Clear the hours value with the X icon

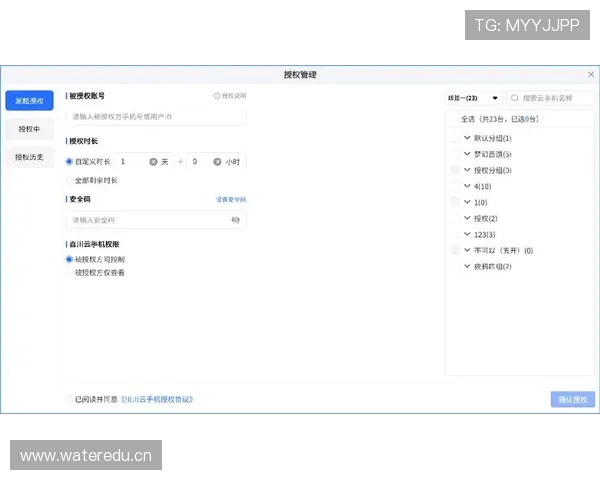pos(217,162)
